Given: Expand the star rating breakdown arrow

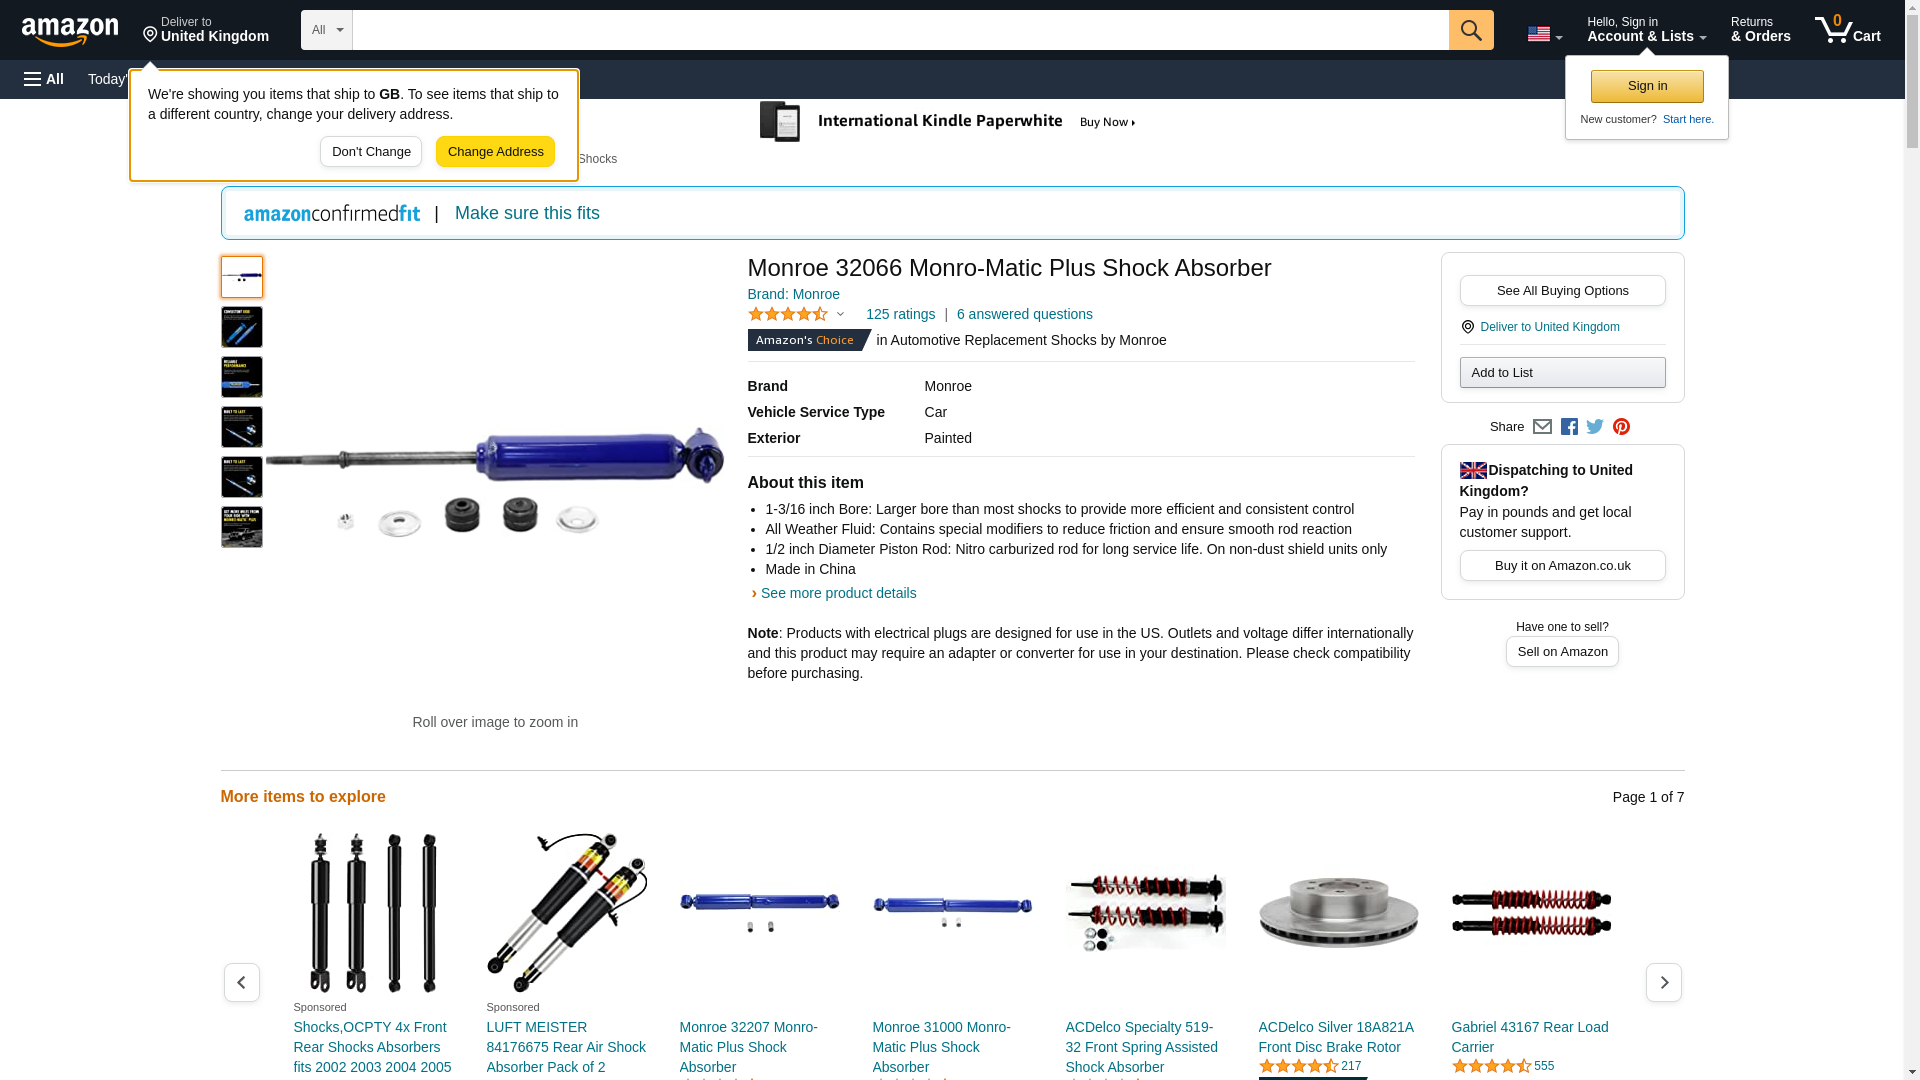Looking at the screenshot, I should (x=840, y=315).
